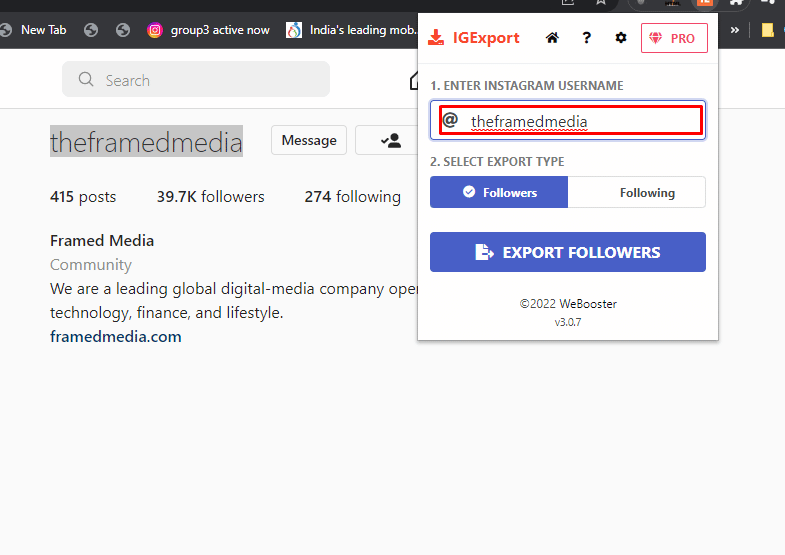Image resolution: width=785 pixels, height=555 pixels.
Task: Open the 274 following list
Action: pyautogui.click(x=352, y=197)
